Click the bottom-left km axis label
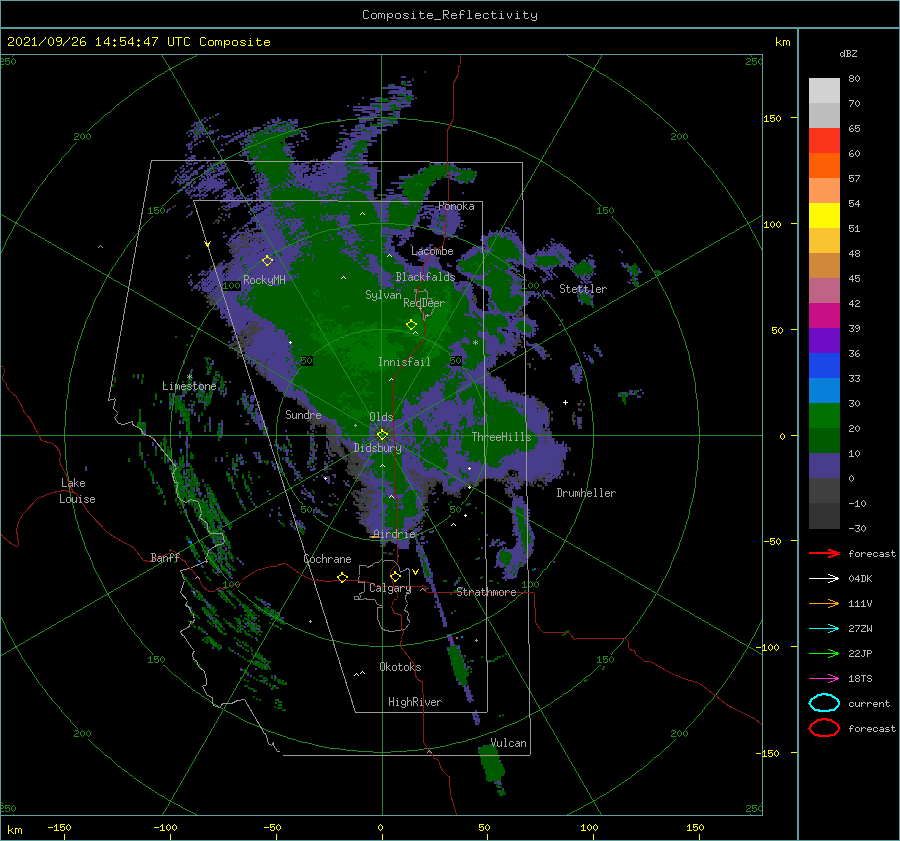900x841 pixels. click(15, 830)
